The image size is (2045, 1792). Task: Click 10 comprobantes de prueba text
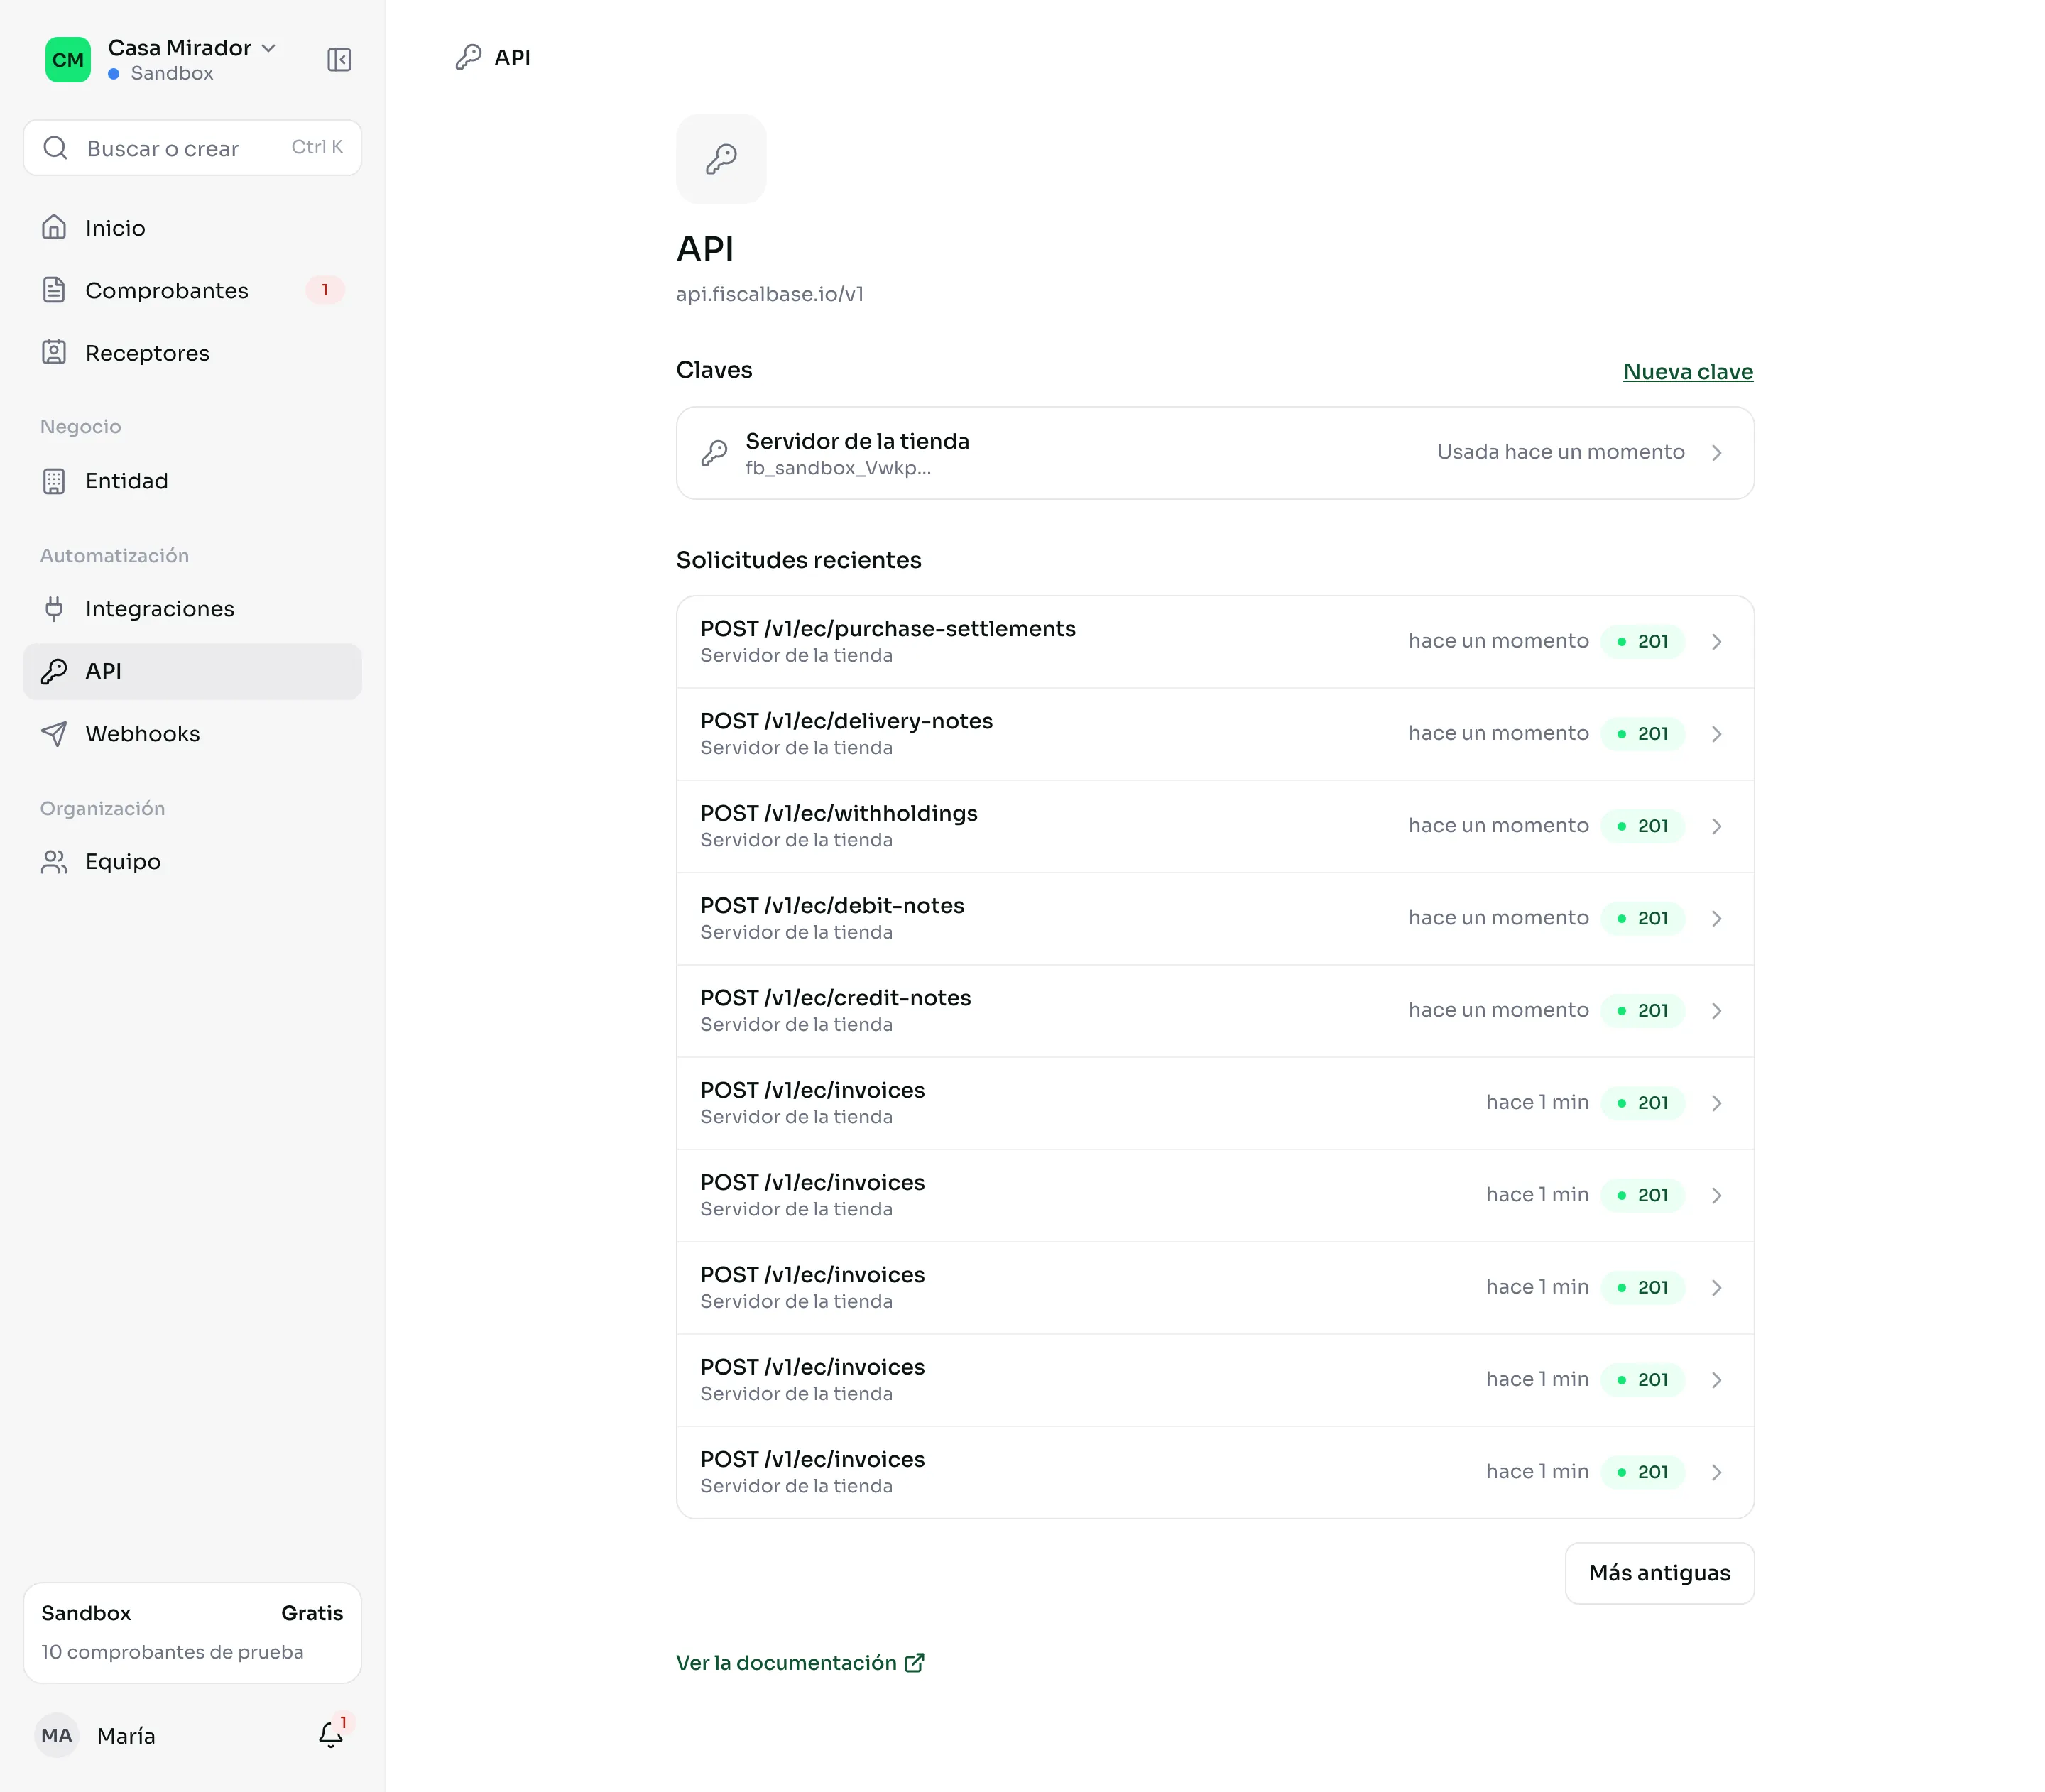click(x=172, y=1652)
